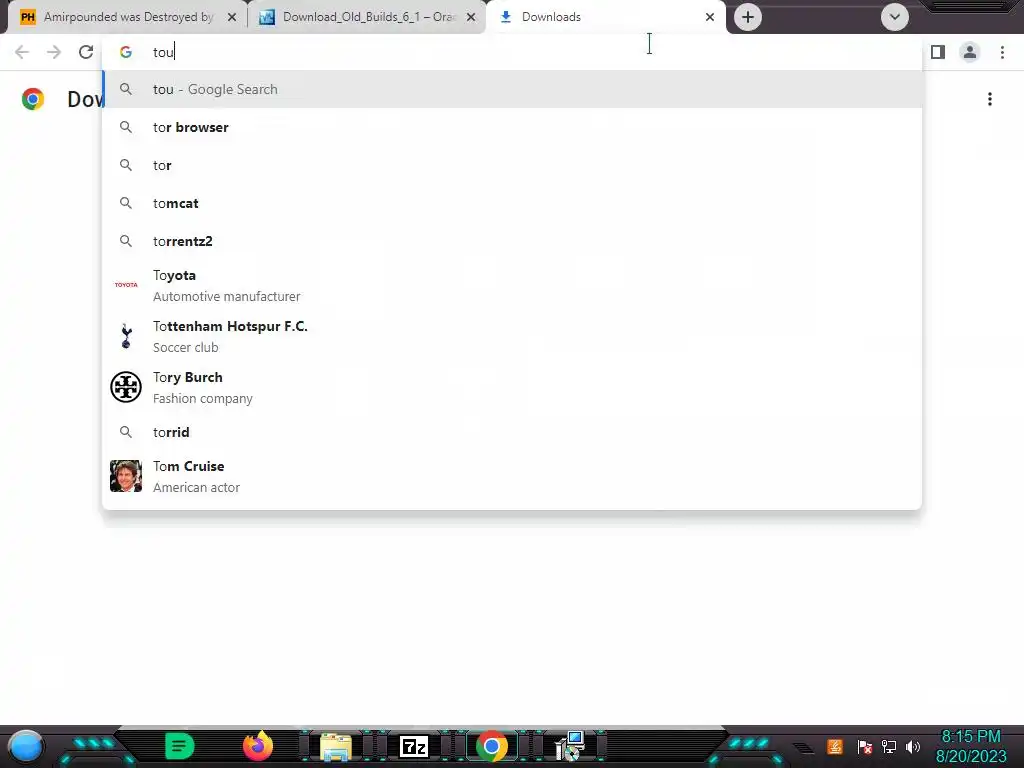Viewport: 1024px width, 768px height.
Task: Open the Action Center flag tray icon
Action: 864,746
